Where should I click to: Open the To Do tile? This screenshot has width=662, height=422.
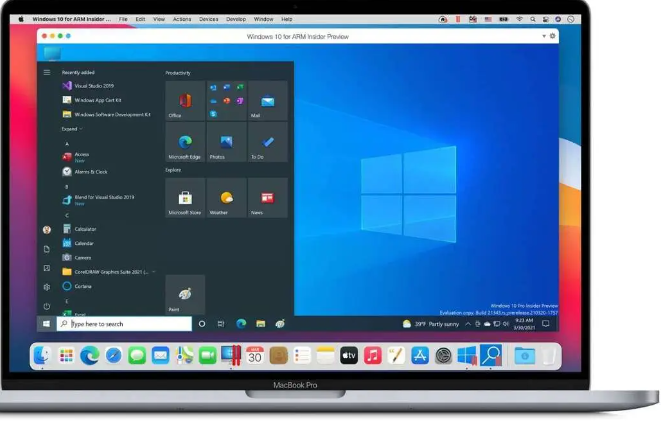click(x=268, y=142)
